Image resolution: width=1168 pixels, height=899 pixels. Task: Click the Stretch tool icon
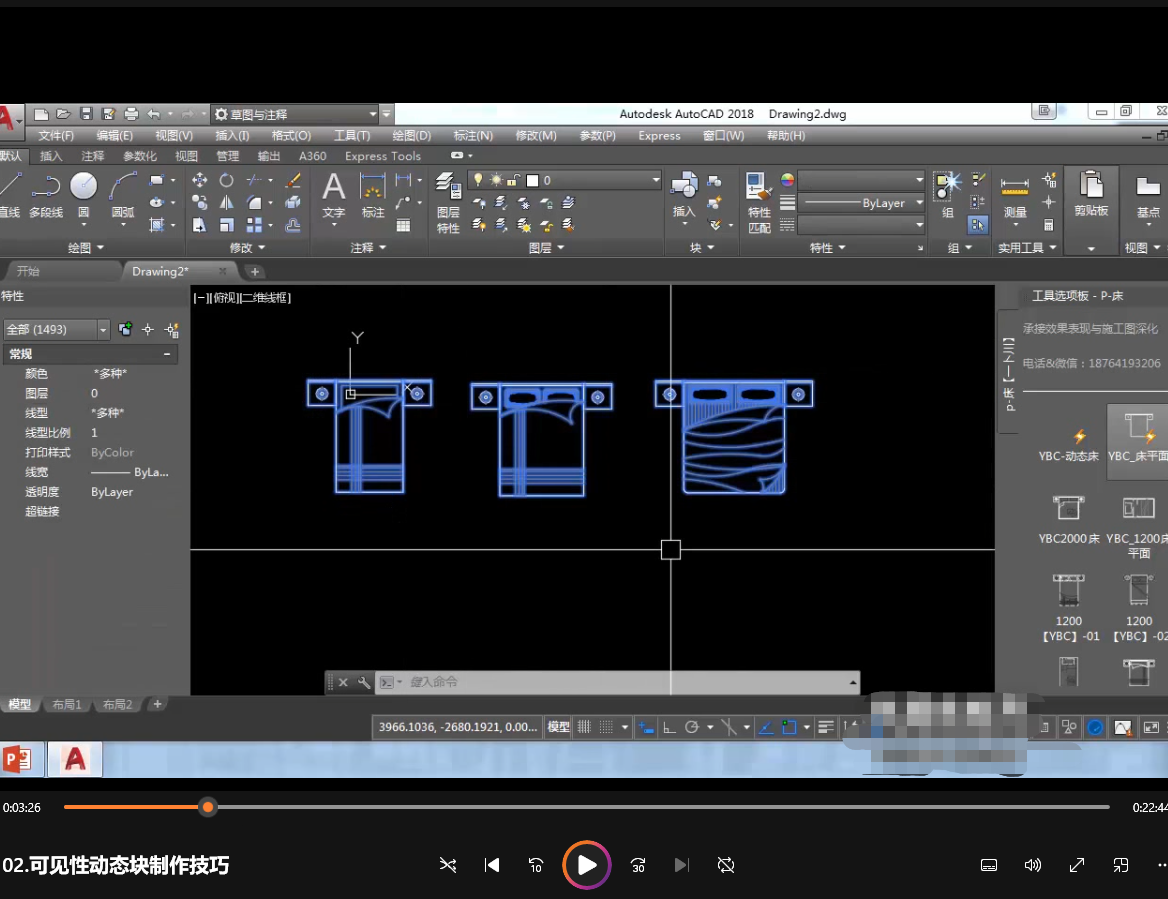coord(199,225)
